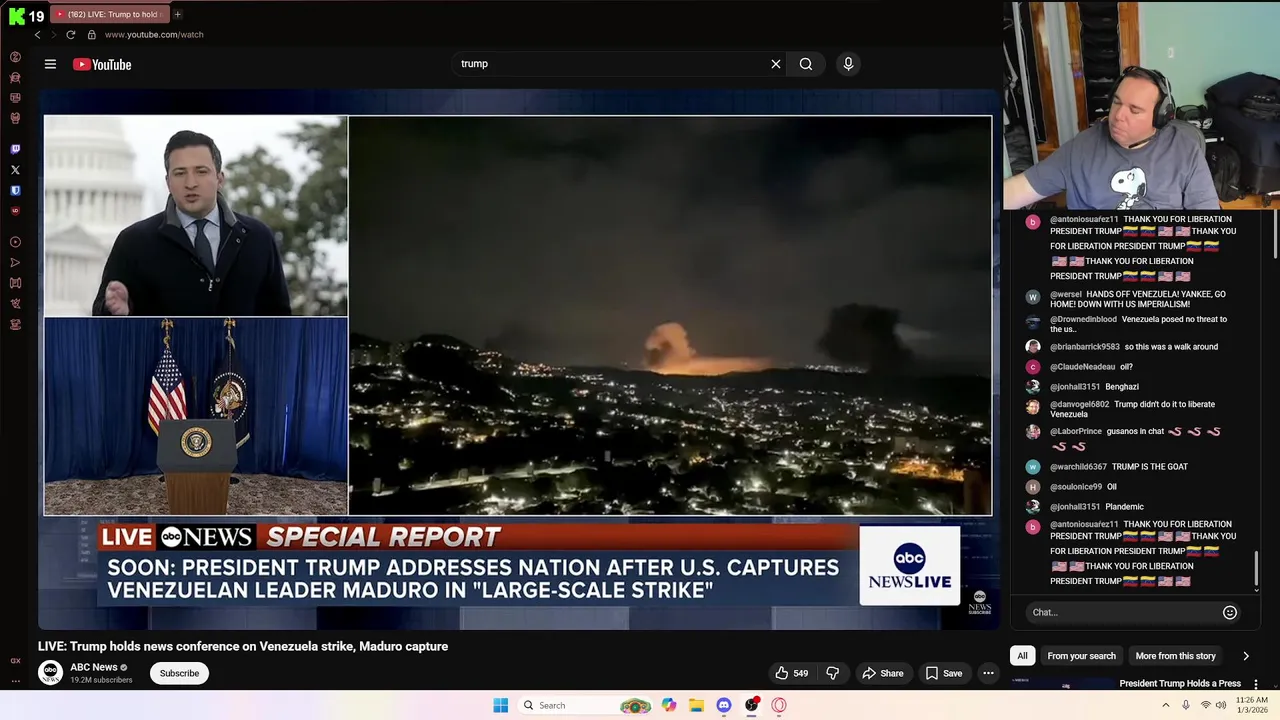
Task: Open Opera browser from the taskbar
Action: (x=779, y=705)
